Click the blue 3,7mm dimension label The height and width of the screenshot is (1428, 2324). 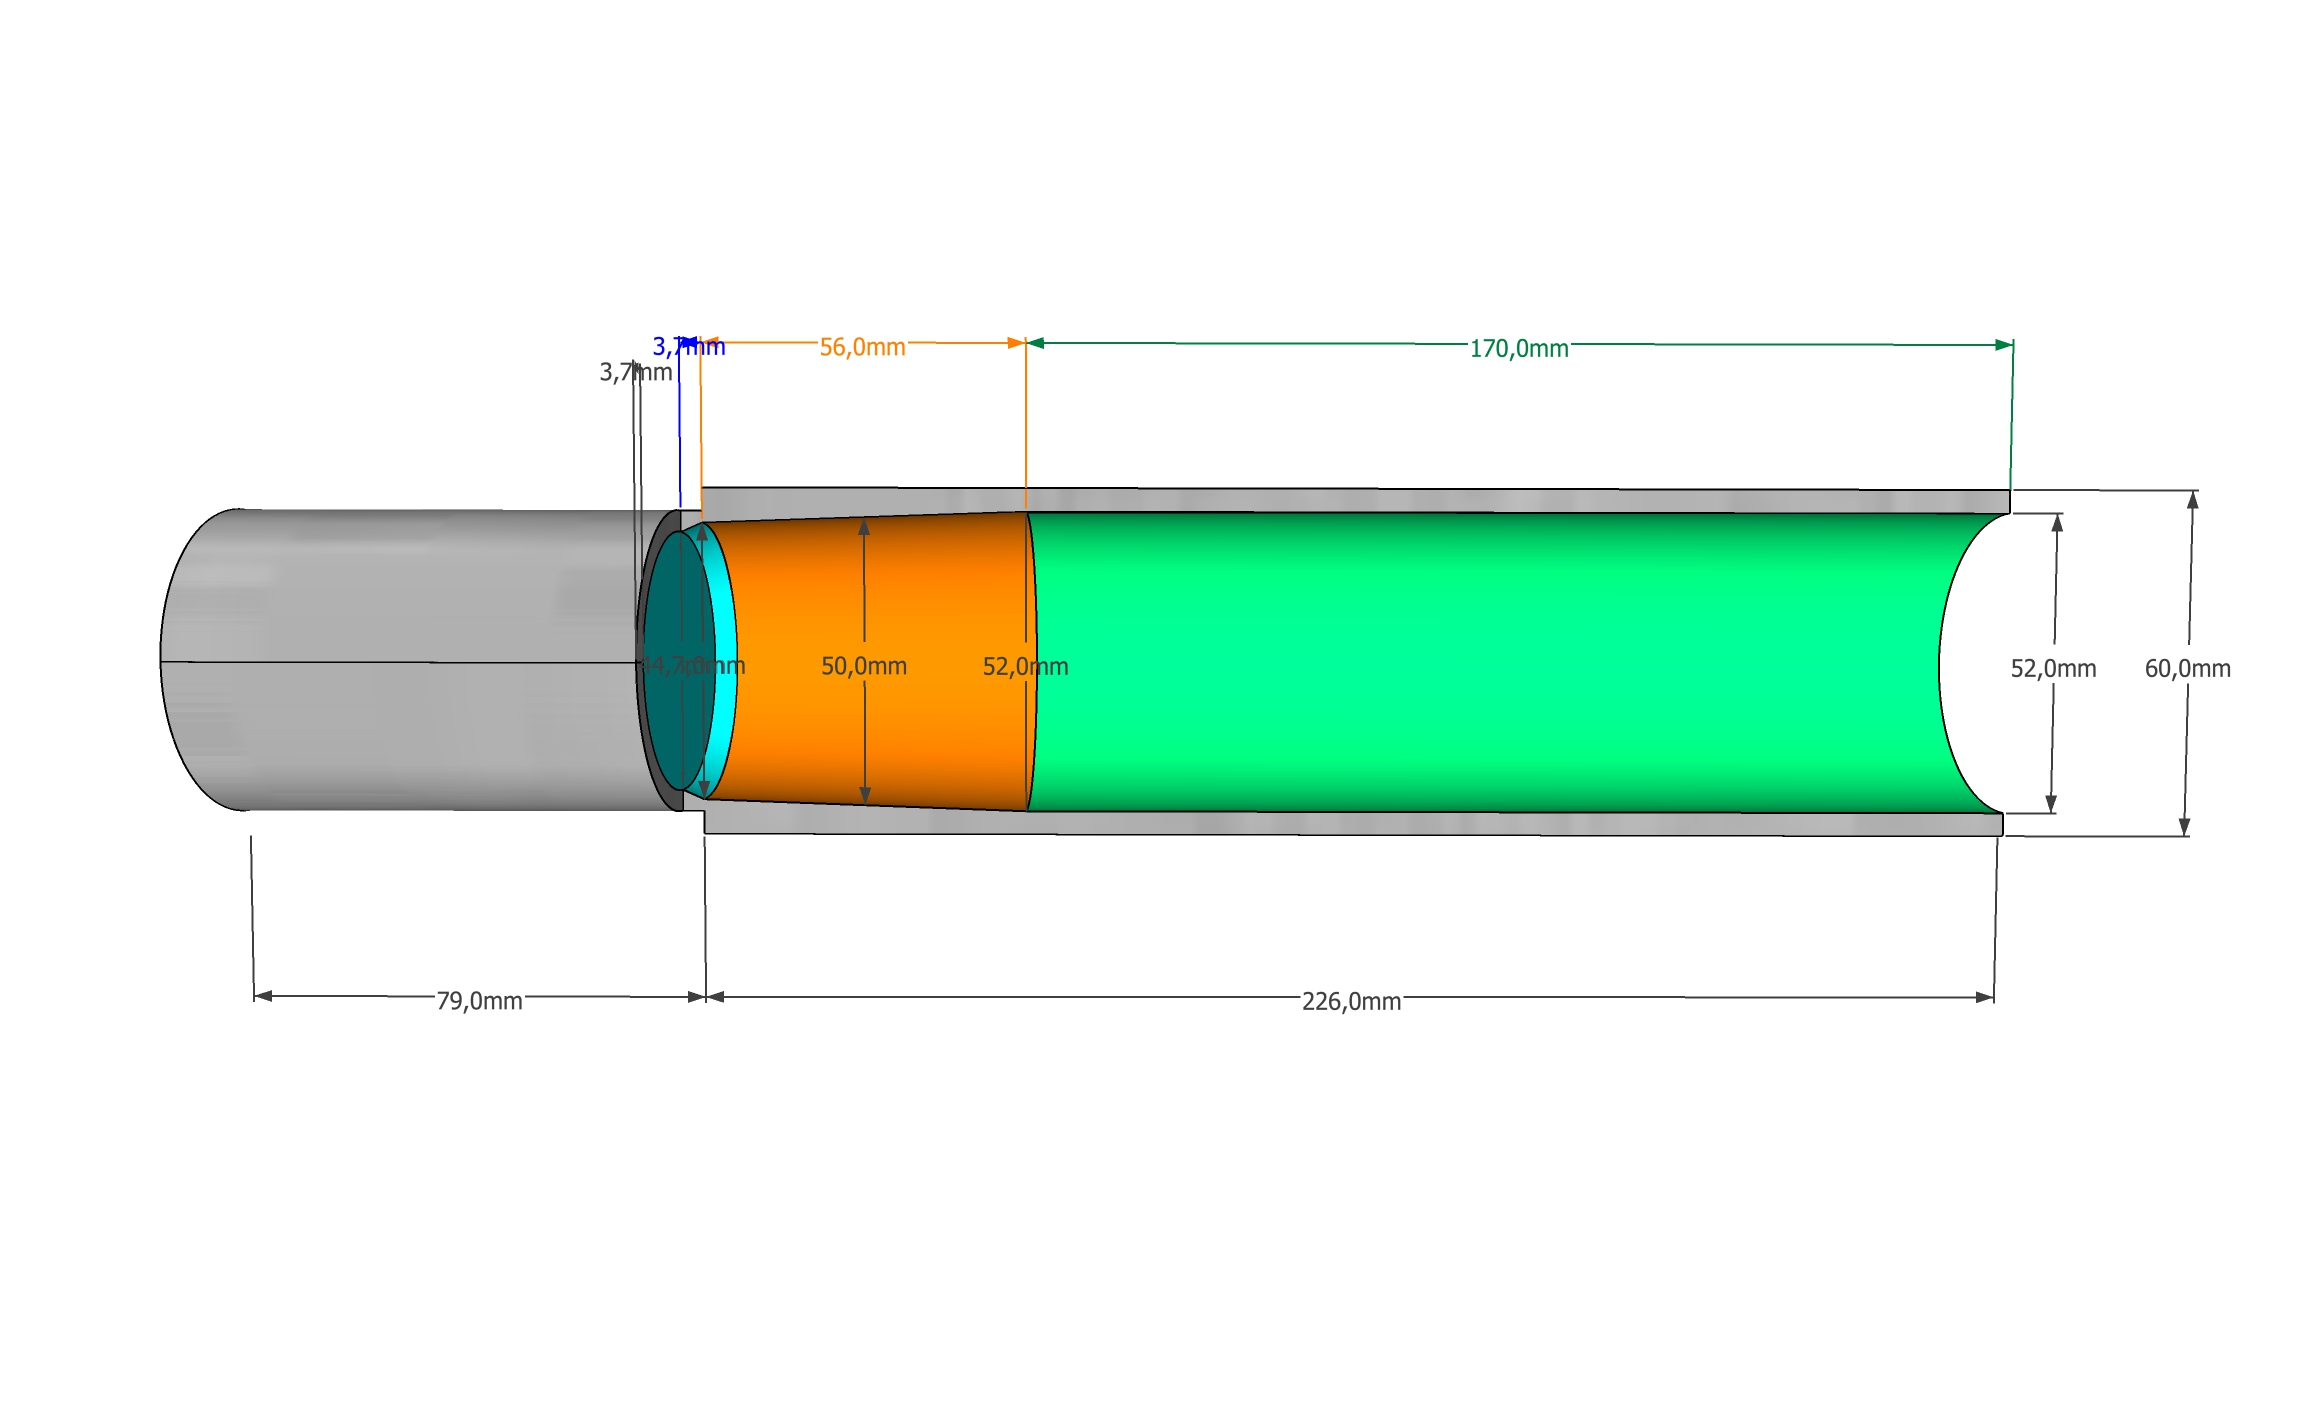click(689, 347)
